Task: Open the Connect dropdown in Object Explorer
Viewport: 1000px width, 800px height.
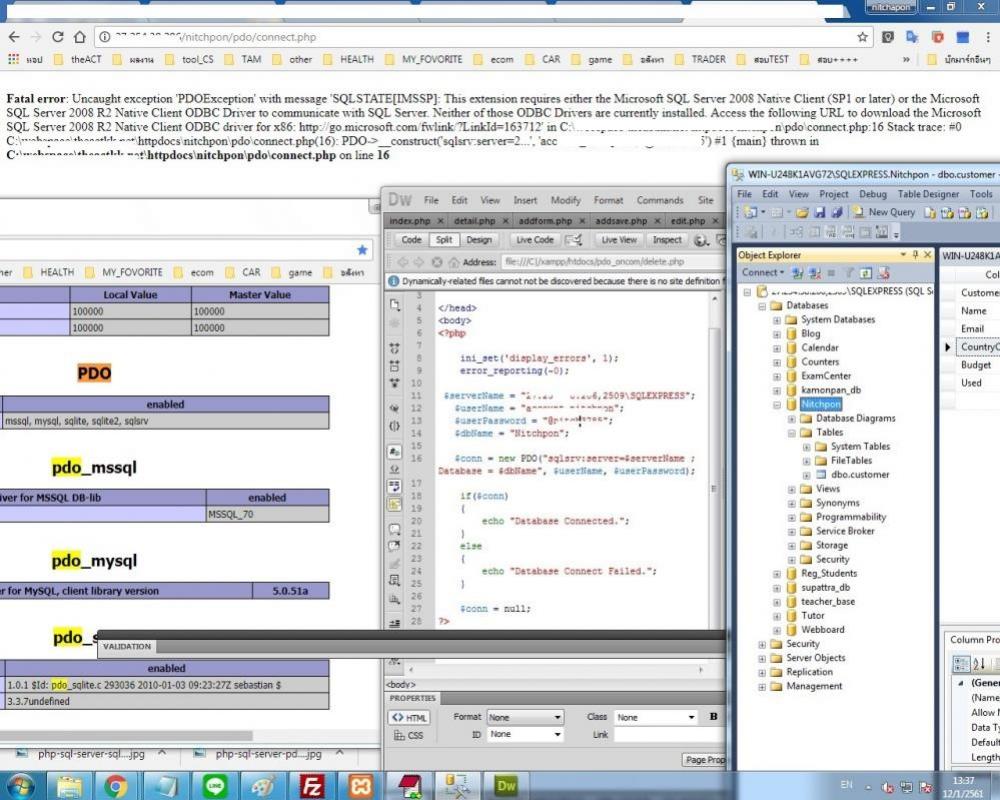Action: tap(762, 272)
